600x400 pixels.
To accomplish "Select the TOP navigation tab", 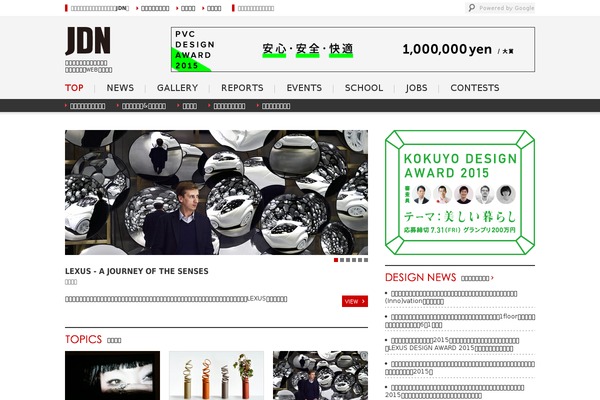I will (74, 88).
